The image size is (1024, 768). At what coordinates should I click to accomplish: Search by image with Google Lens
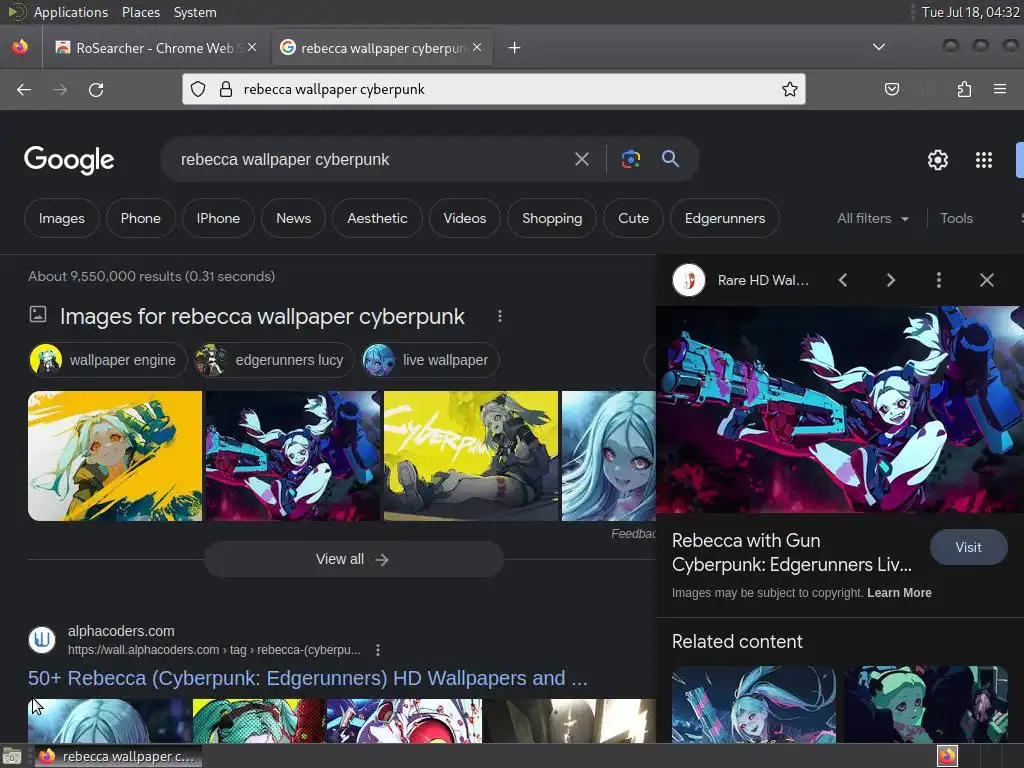click(x=631, y=159)
